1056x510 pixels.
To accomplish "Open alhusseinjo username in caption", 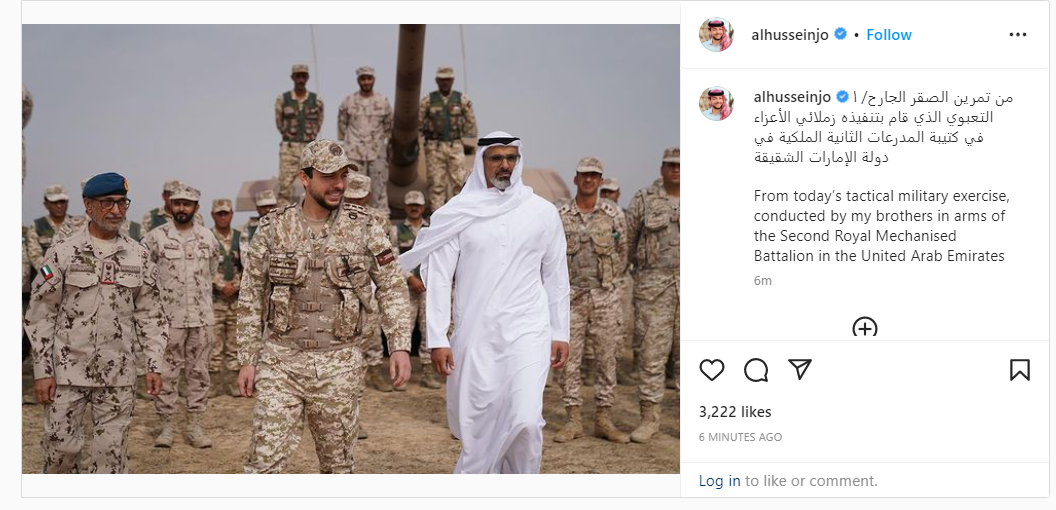I will 793,97.
